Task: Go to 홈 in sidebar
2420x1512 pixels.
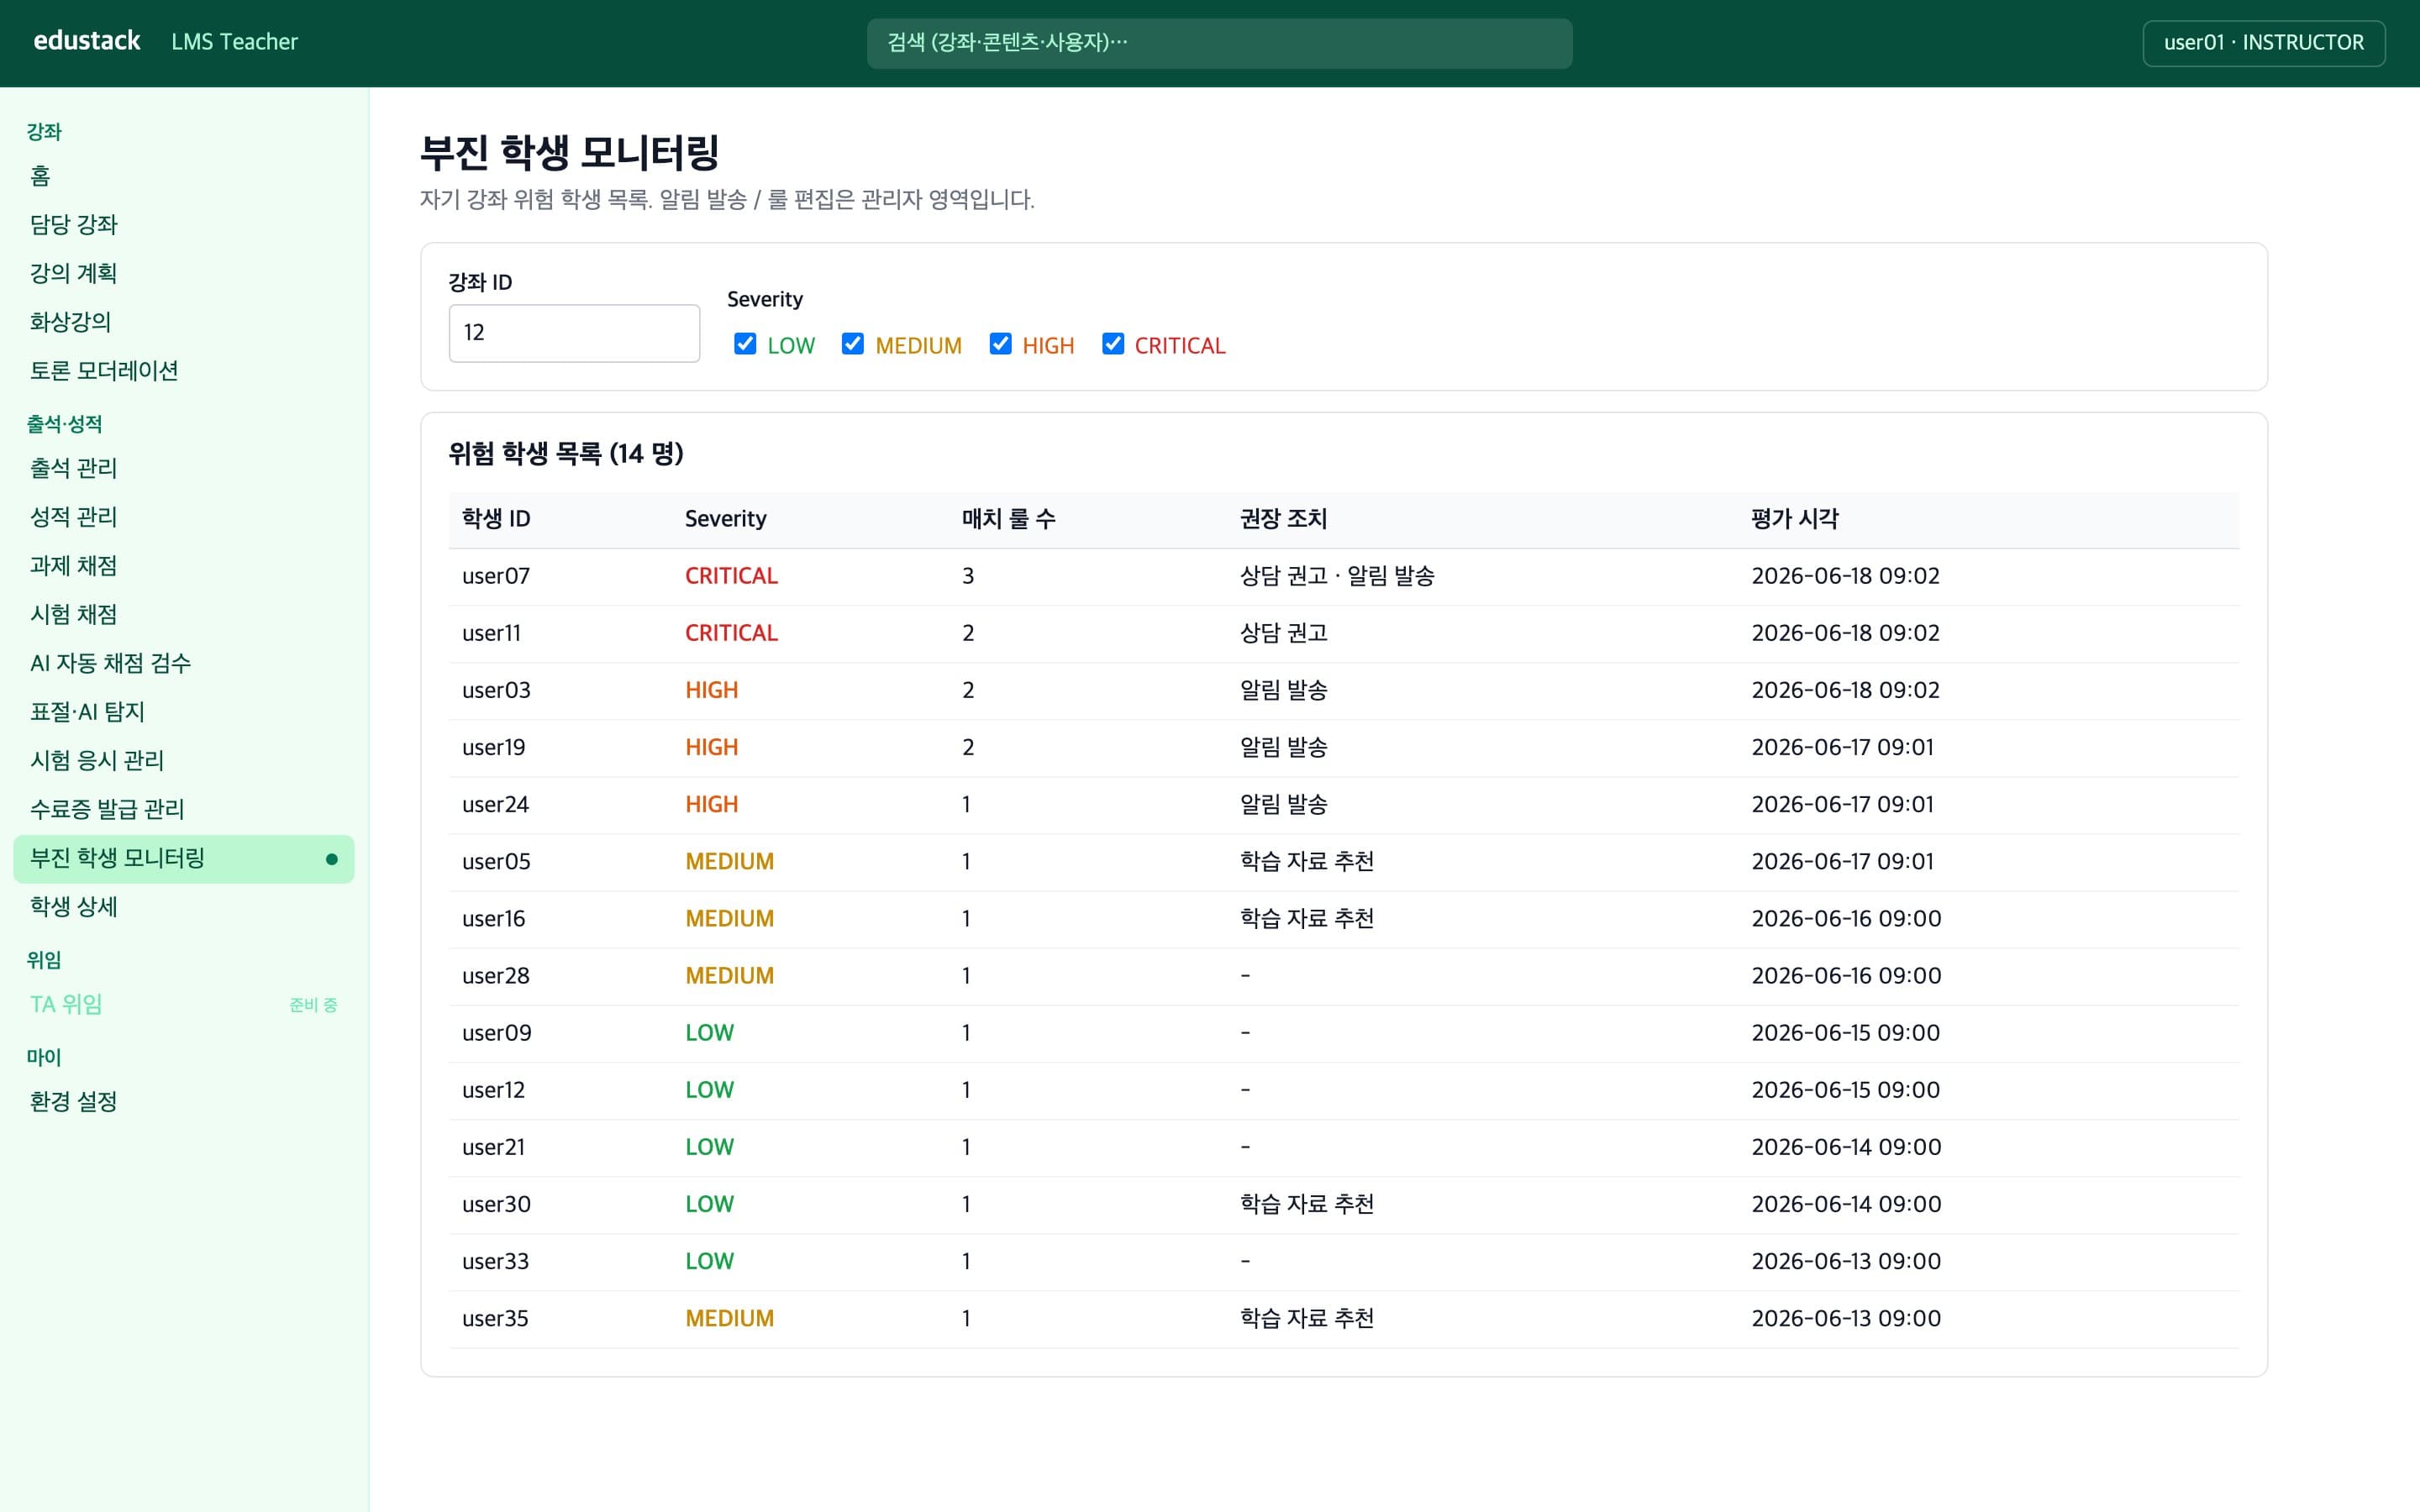Action: click(184, 176)
